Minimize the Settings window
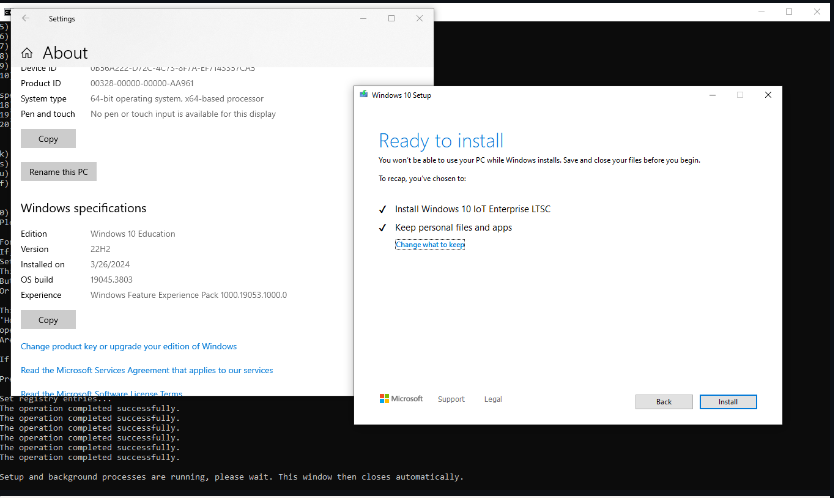The width and height of the screenshot is (834, 498). coord(363,18)
